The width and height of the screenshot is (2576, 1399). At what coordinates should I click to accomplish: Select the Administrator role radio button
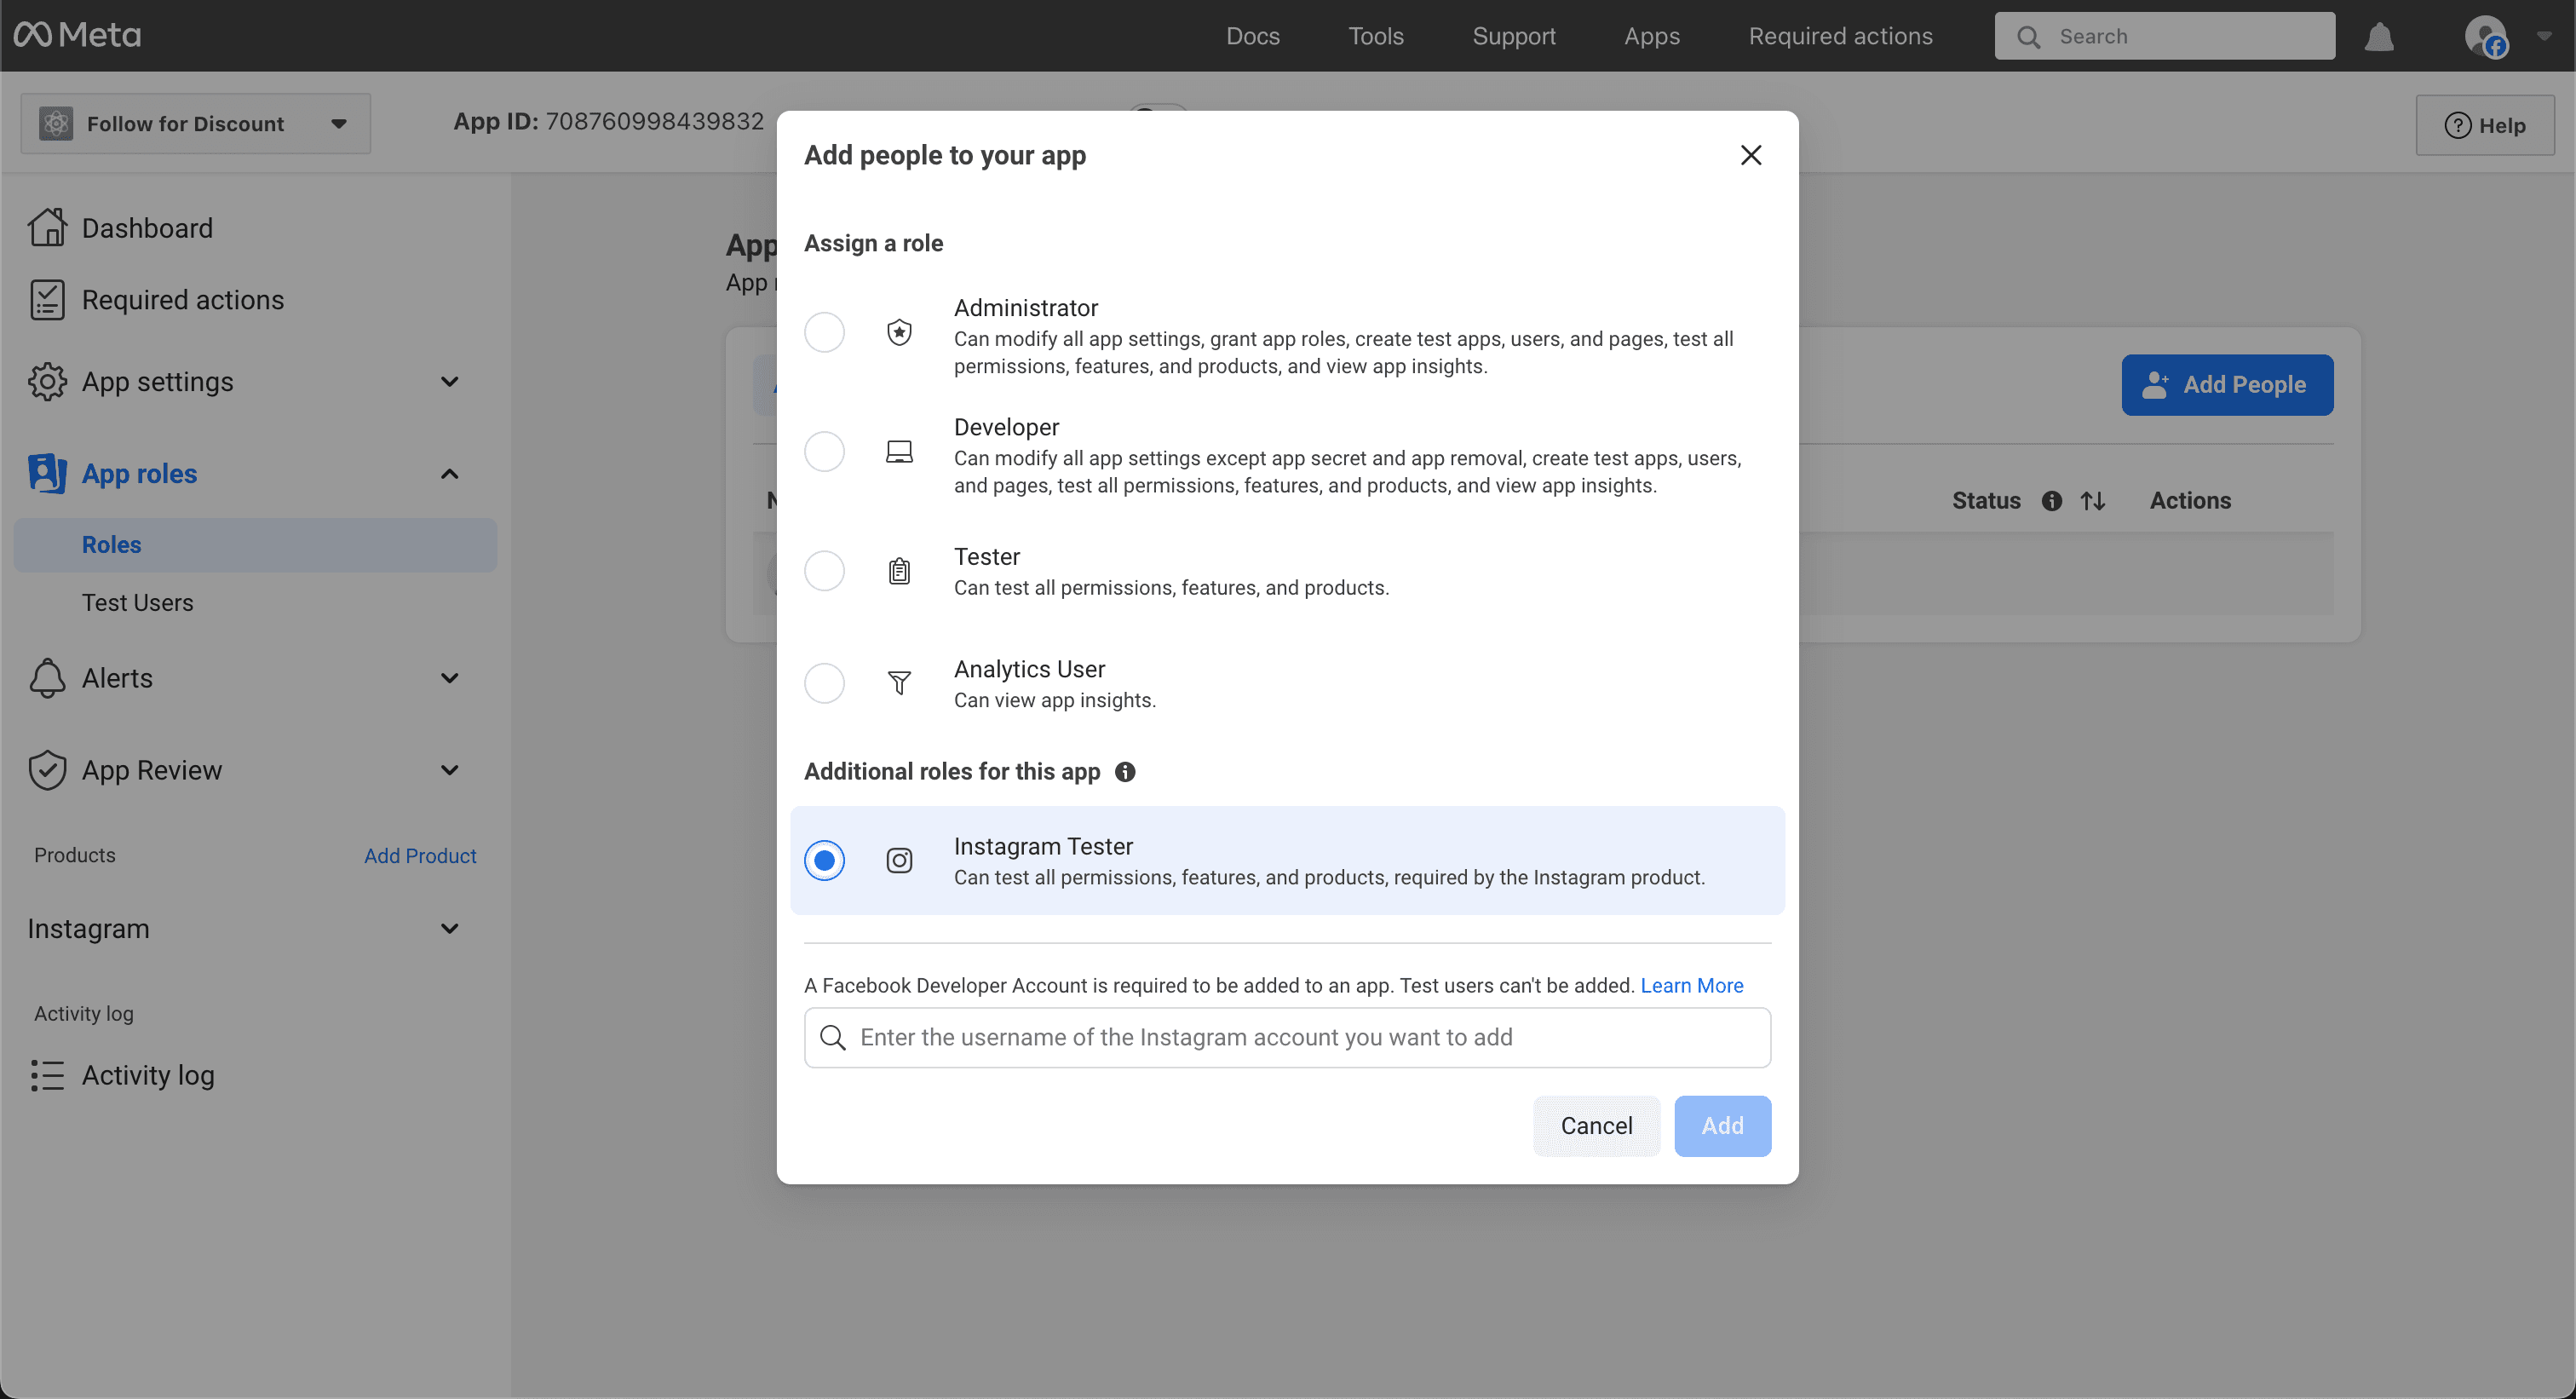point(824,332)
